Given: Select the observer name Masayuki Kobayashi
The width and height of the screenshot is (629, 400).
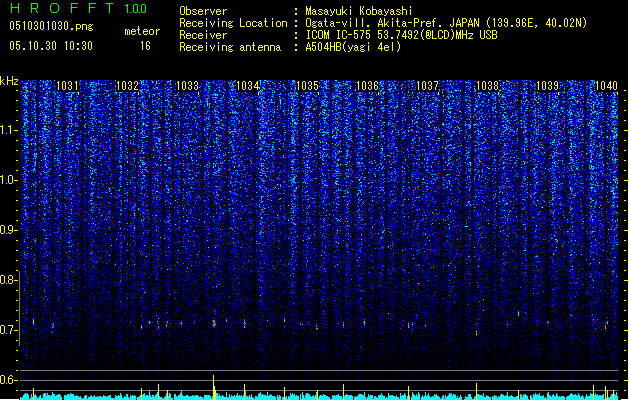Looking at the screenshot, I should click(359, 11).
